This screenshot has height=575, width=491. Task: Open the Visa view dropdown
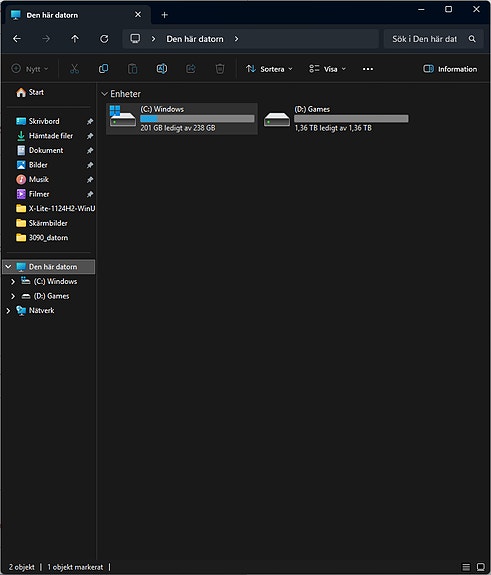(327, 69)
